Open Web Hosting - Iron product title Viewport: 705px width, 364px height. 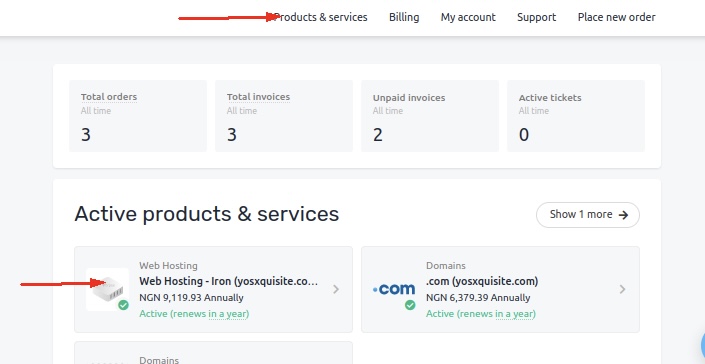tap(228, 281)
